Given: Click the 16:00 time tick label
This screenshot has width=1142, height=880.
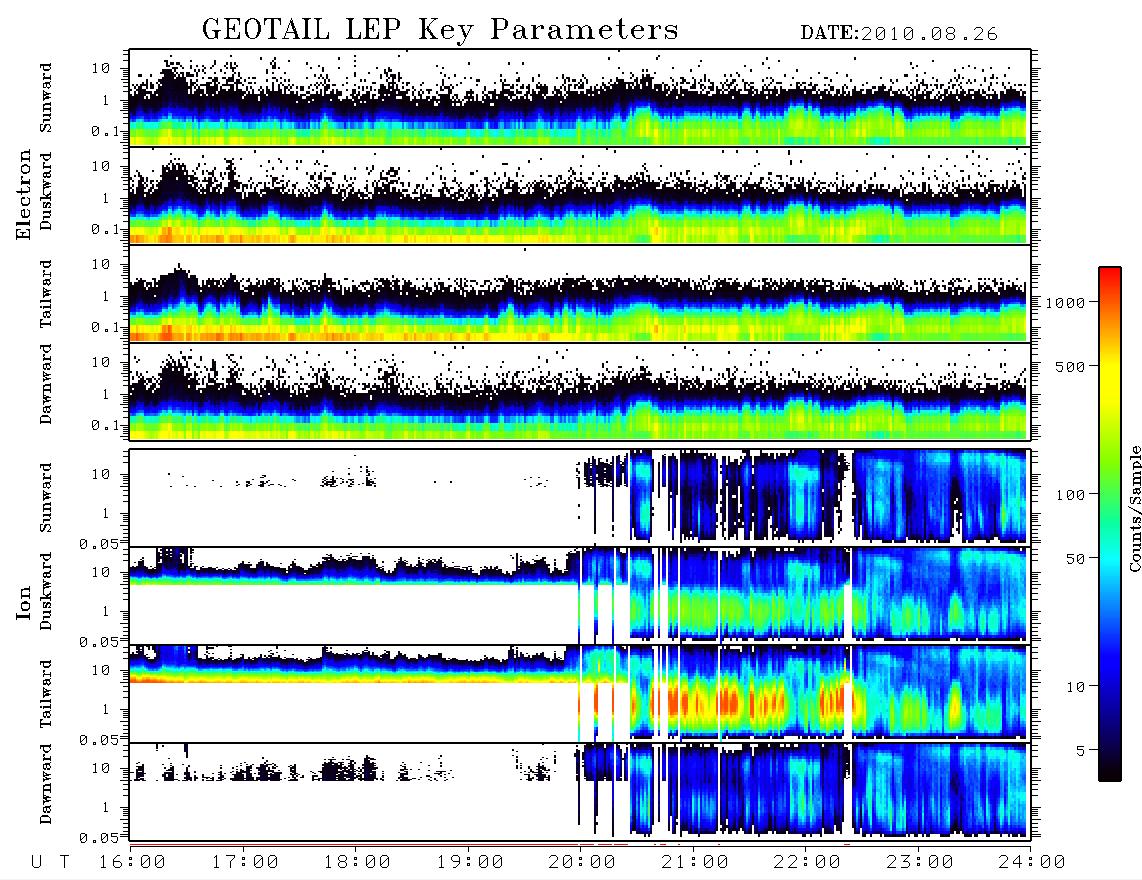Looking at the screenshot, I should (133, 863).
